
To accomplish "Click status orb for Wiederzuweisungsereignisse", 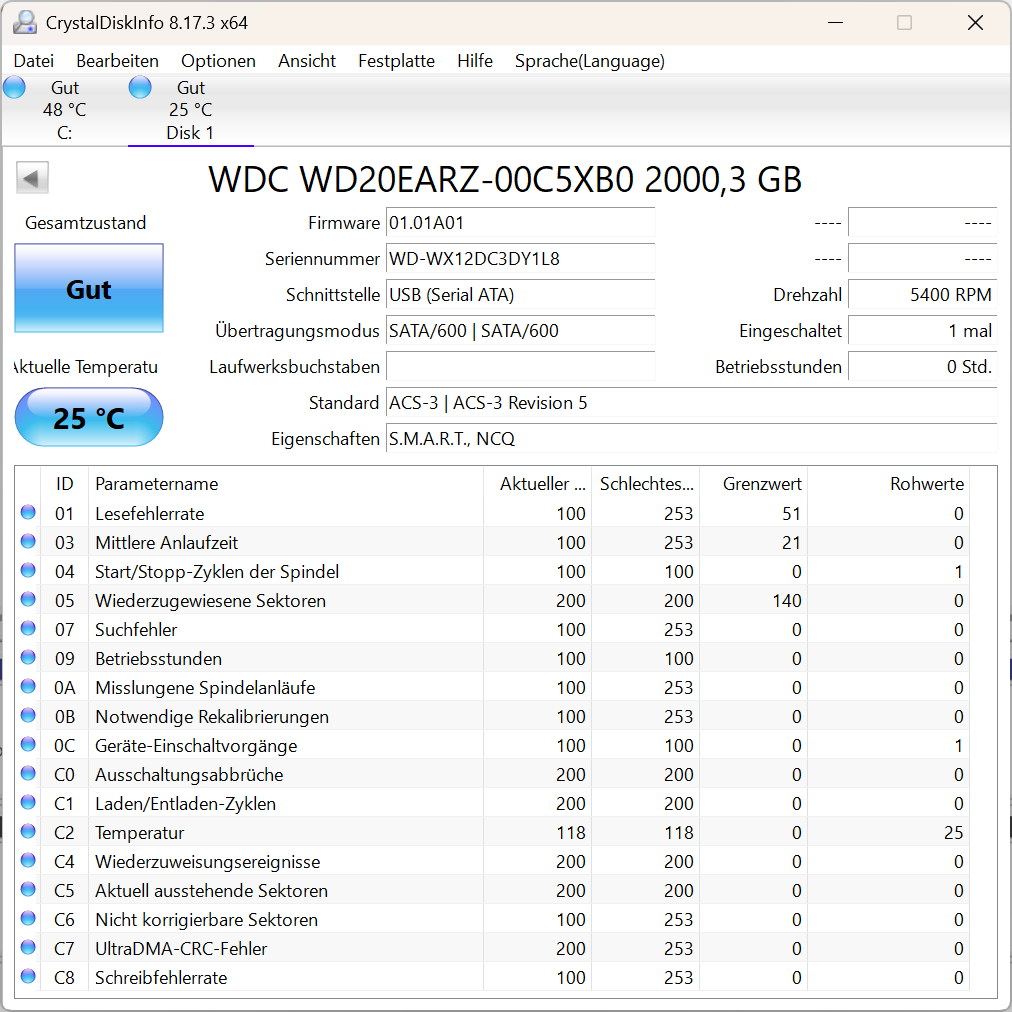I will [28, 861].
